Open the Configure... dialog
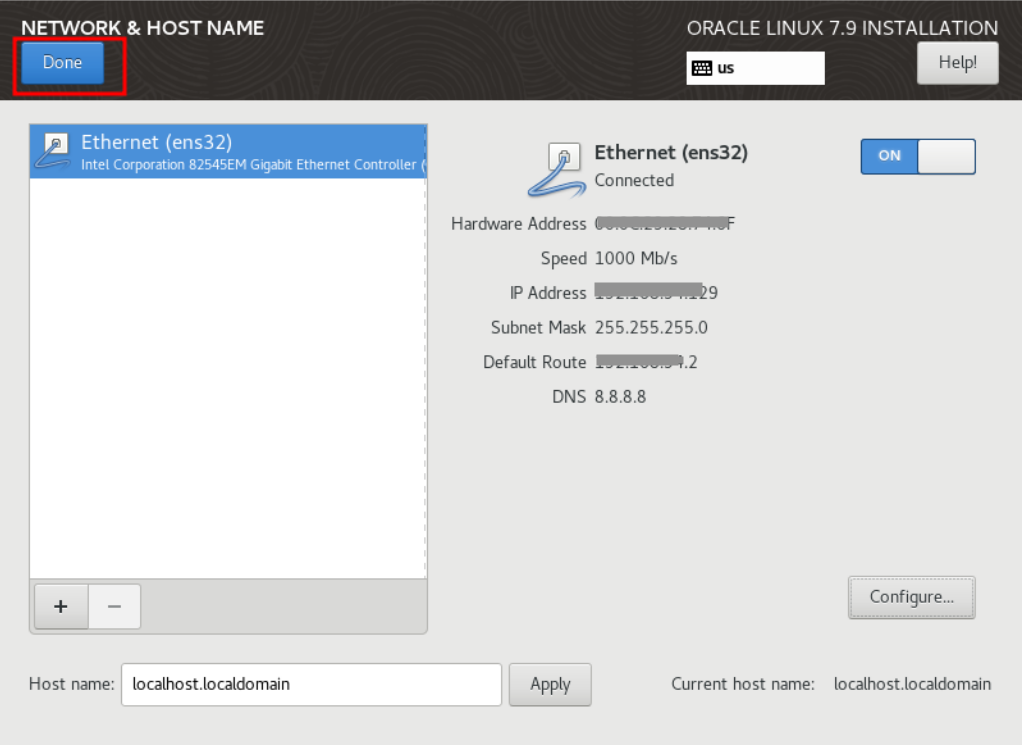The image size is (1024, 745). click(x=912, y=597)
